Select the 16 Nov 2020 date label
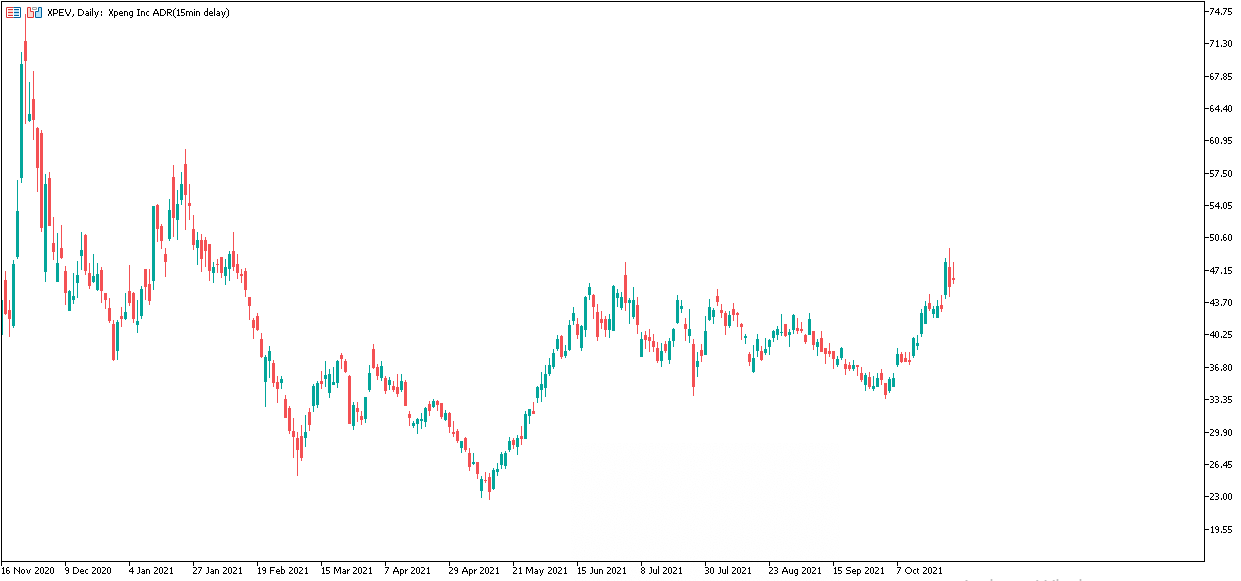Screen dimensions: 1241x581 pyautogui.click(x=28, y=571)
